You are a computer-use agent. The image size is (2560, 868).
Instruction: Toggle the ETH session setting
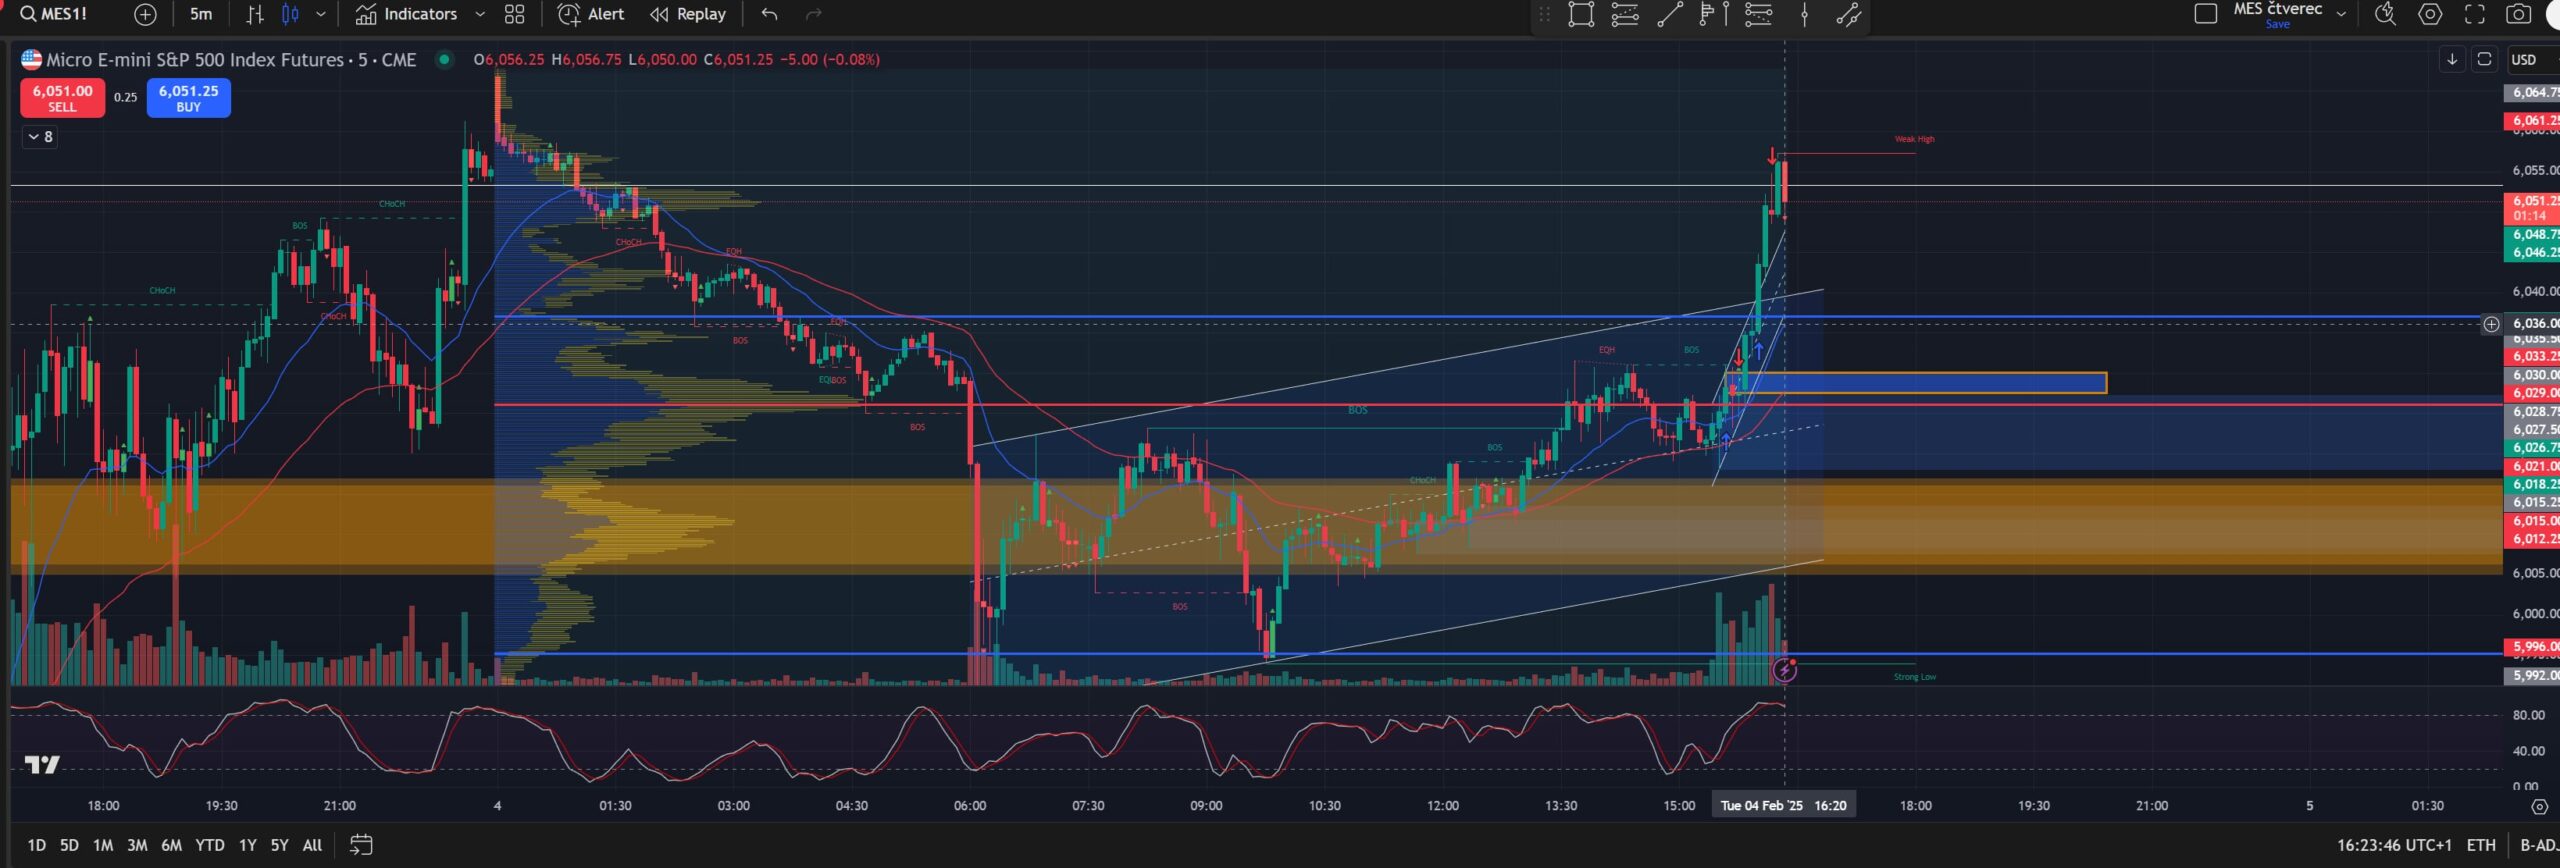click(2481, 845)
